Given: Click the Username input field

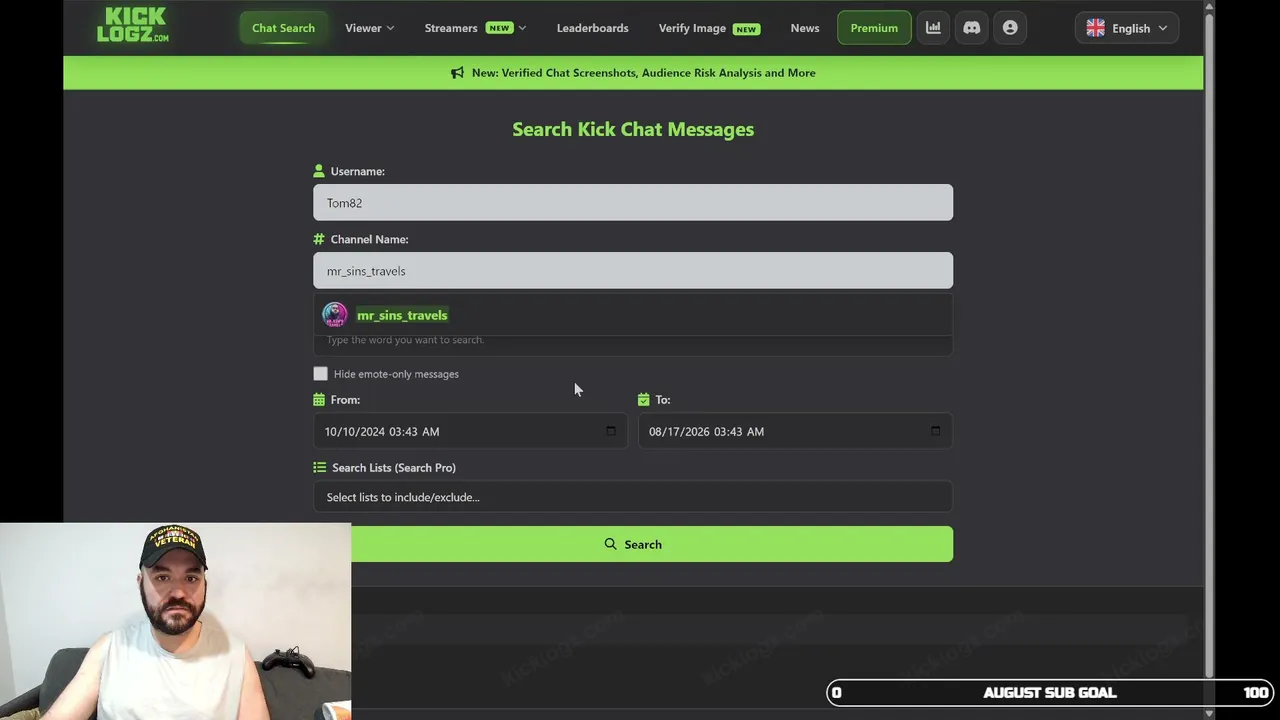Looking at the screenshot, I should pyautogui.click(x=633, y=203).
